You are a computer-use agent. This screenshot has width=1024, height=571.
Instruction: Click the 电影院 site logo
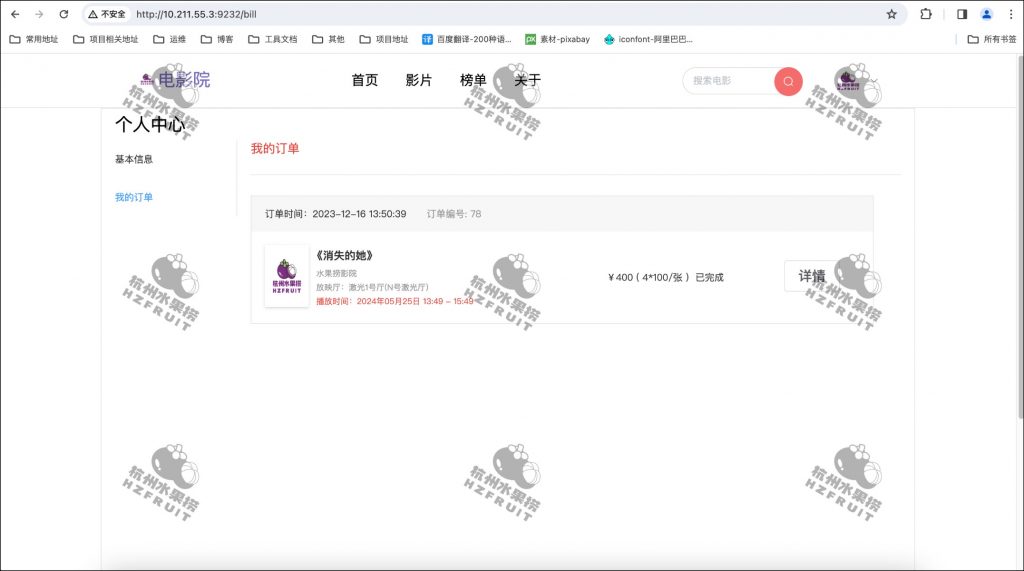tap(176, 80)
